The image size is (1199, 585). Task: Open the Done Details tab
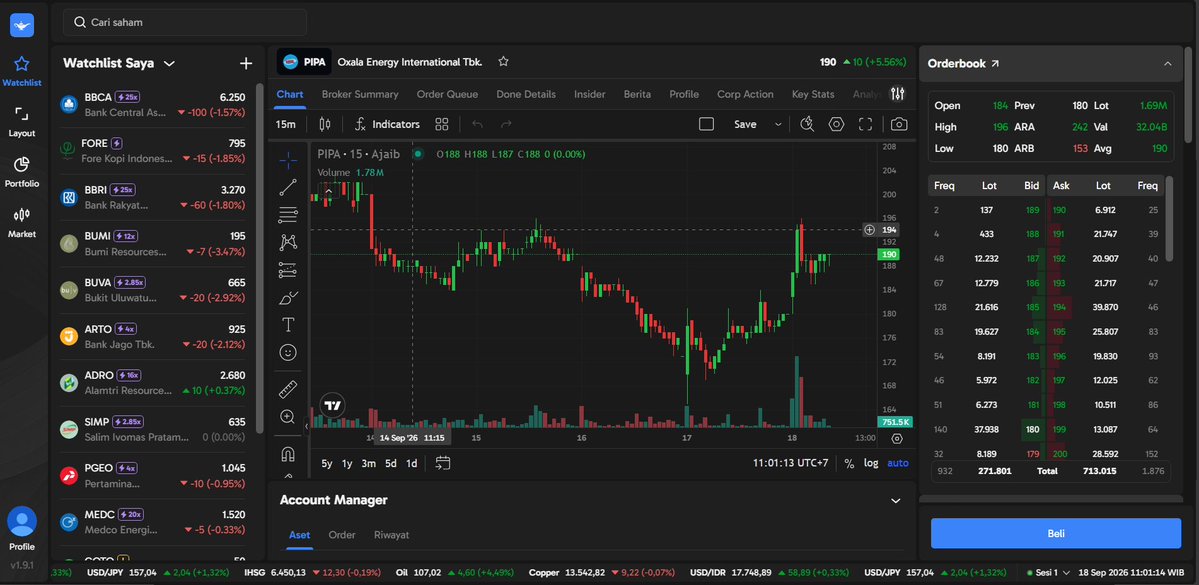(526, 94)
